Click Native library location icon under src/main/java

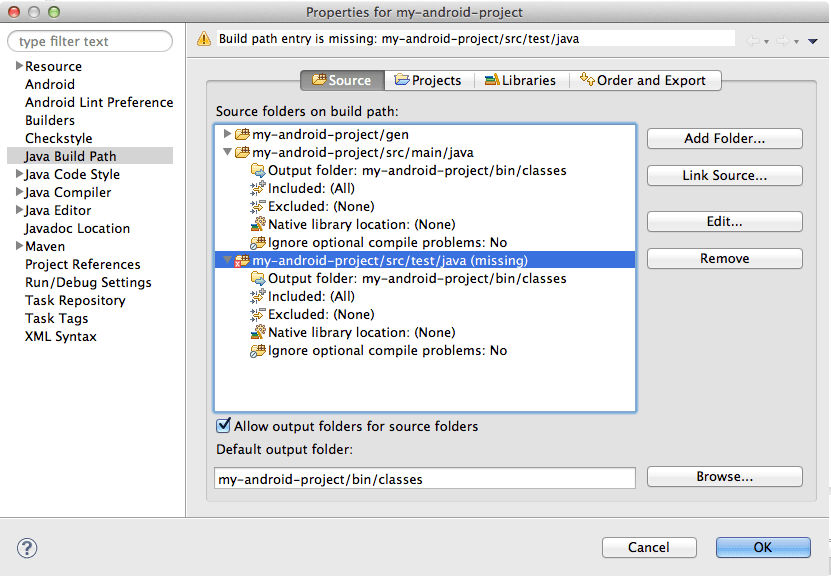[258, 225]
